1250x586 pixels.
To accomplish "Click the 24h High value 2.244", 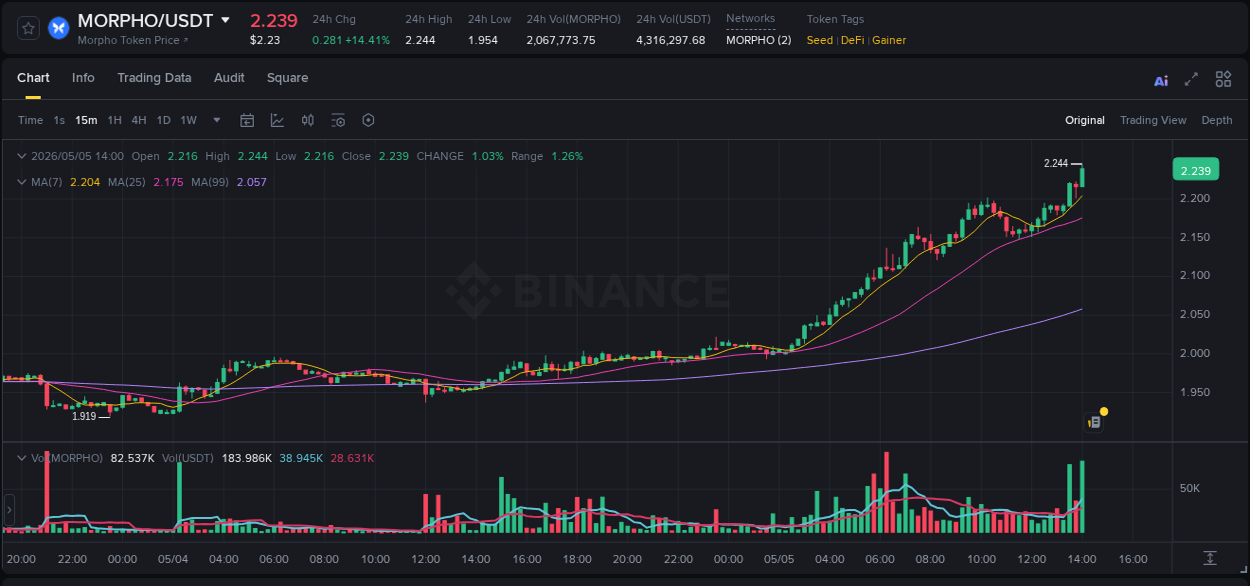I will point(420,40).
